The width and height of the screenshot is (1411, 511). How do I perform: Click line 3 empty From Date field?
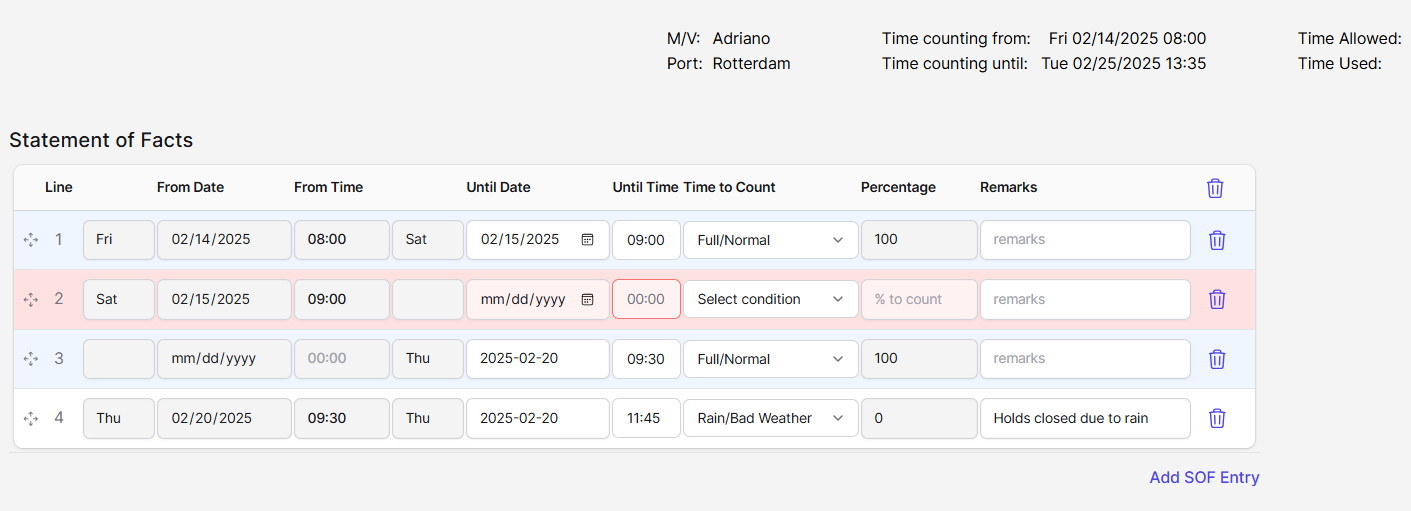pos(224,359)
